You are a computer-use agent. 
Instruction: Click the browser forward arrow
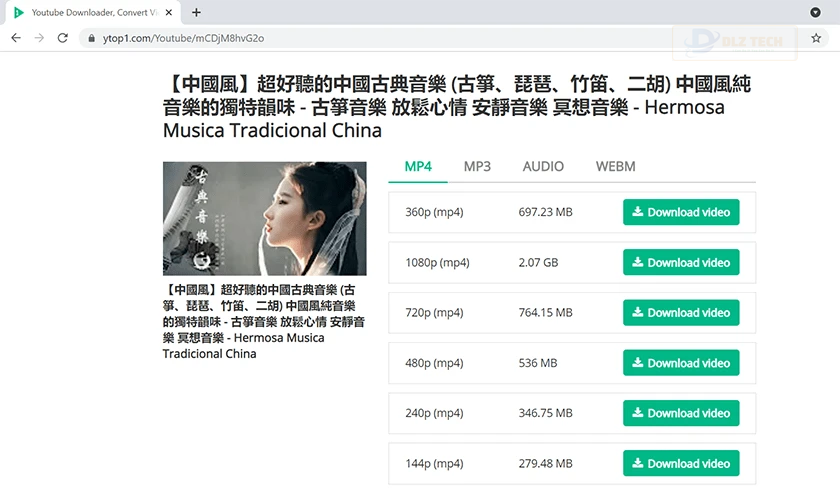[39, 38]
